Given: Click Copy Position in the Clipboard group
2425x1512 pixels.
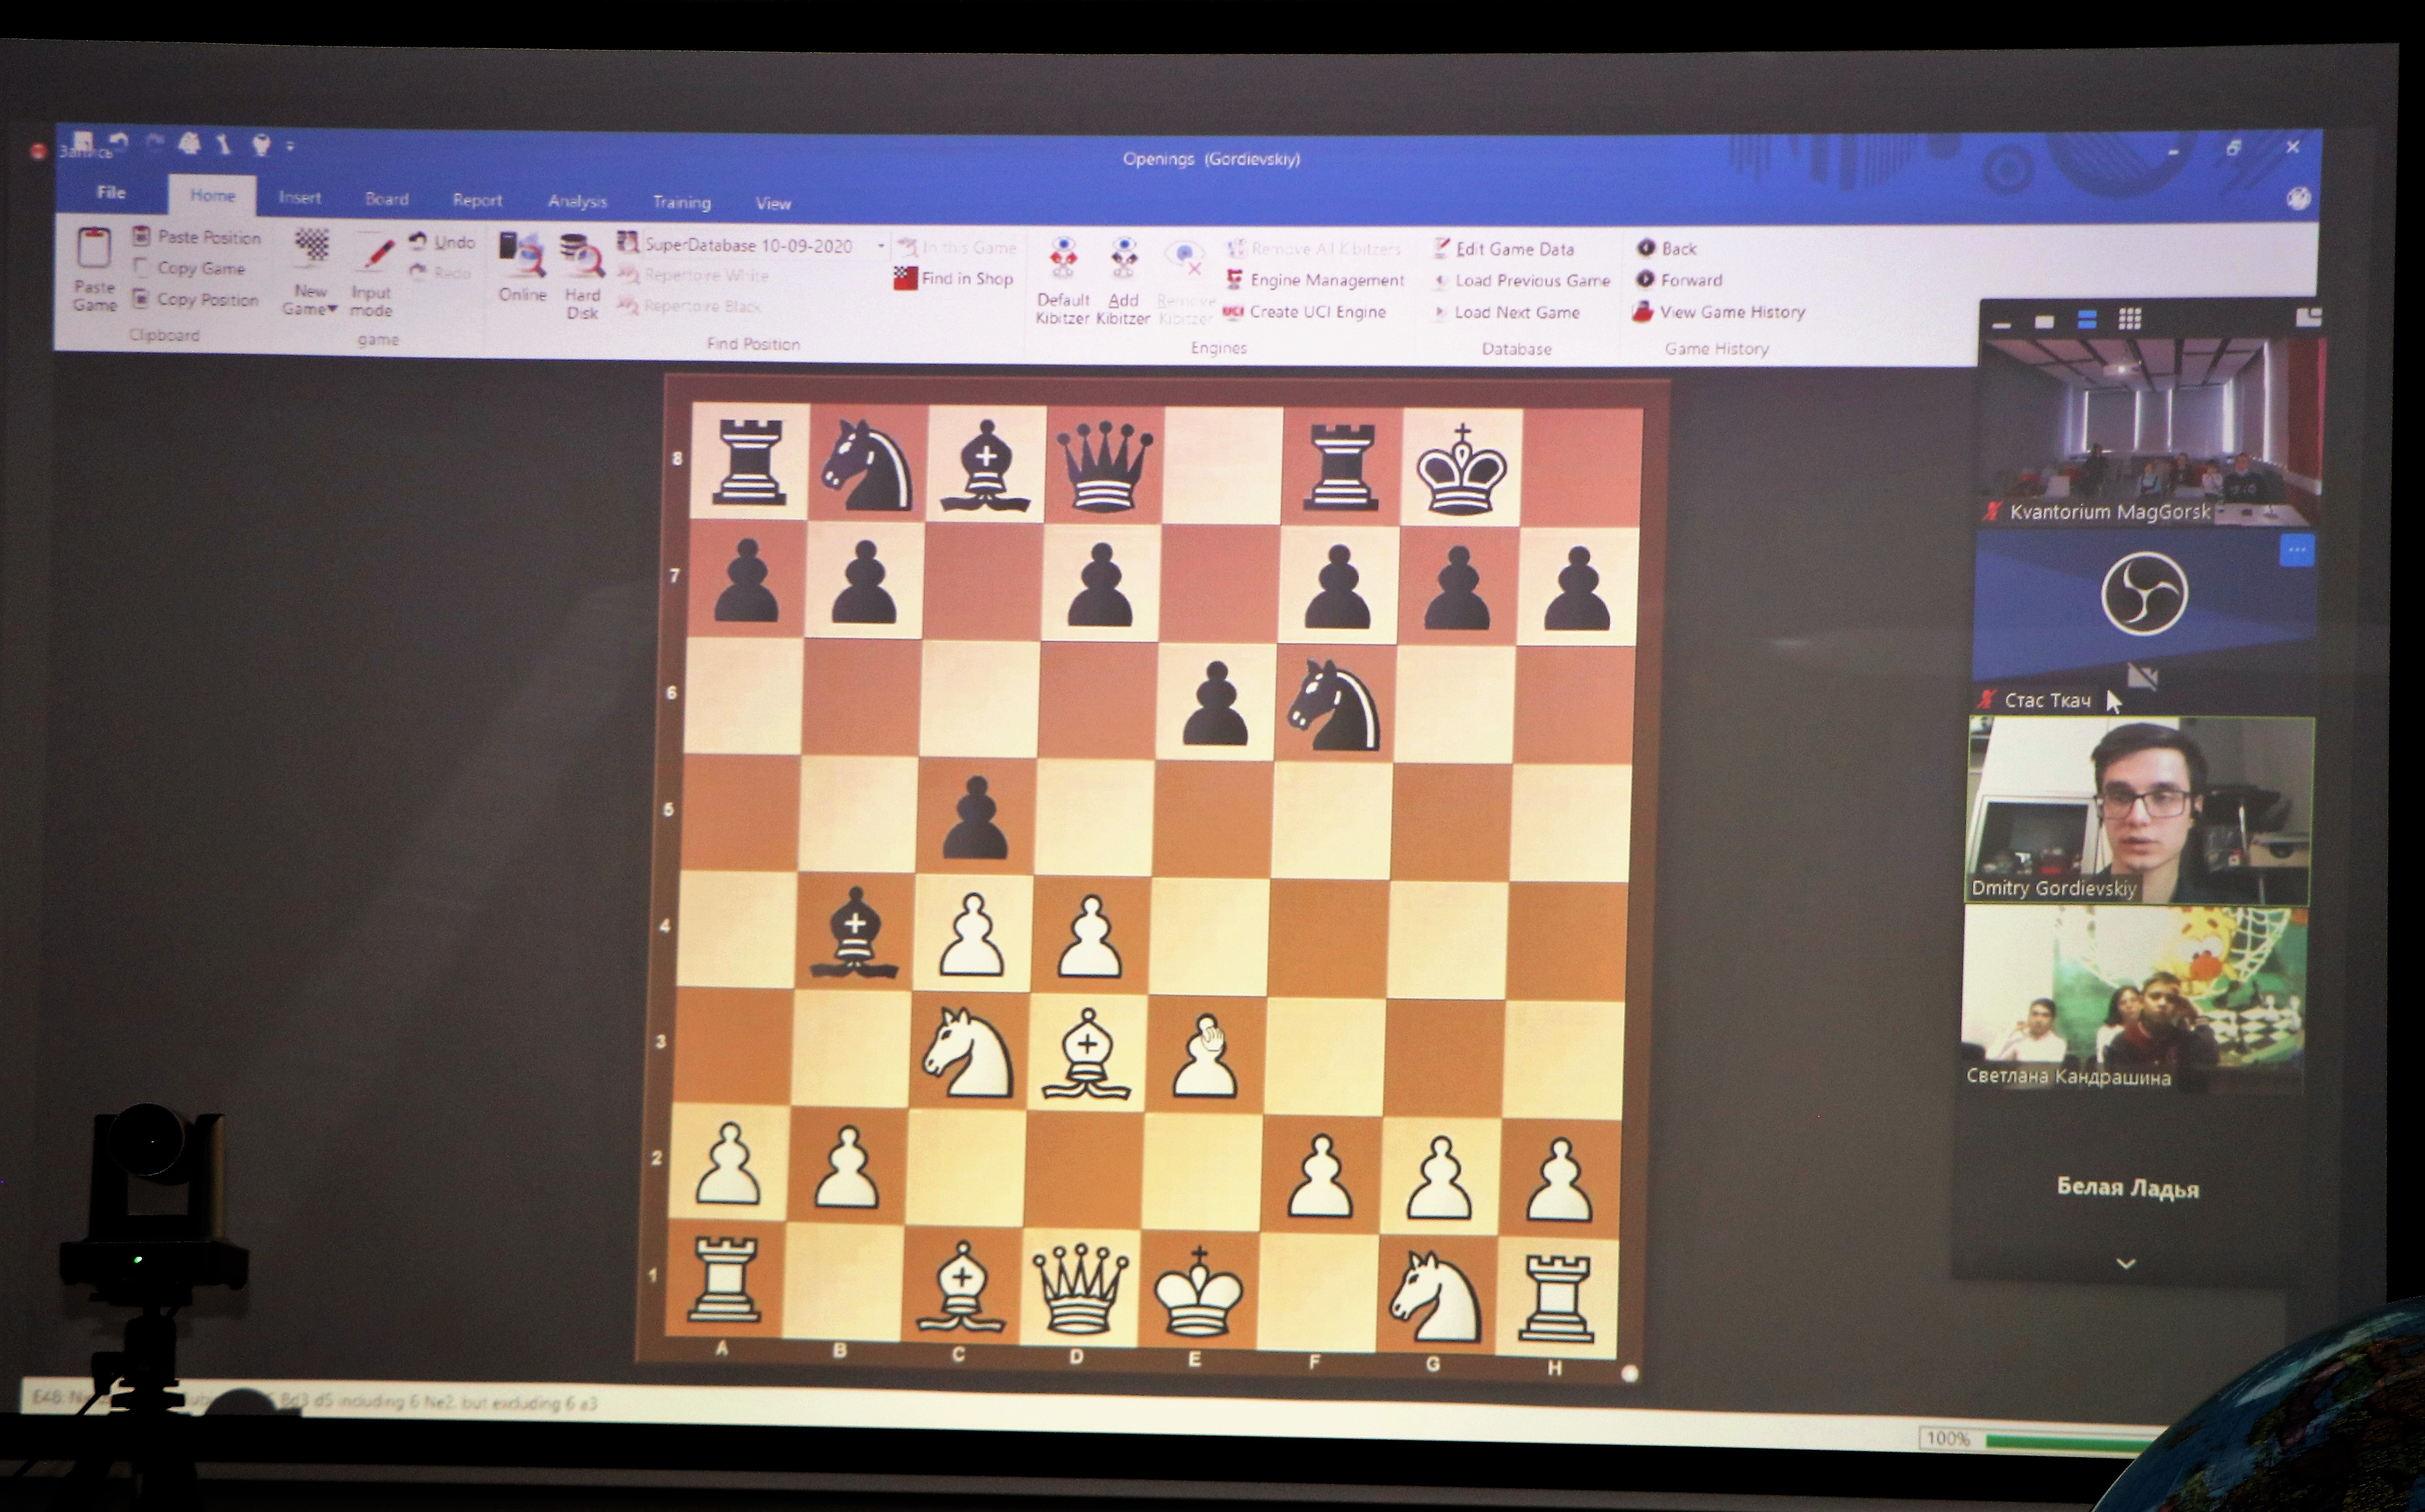Looking at the screenshot, I should pyautogui.click(x=196, y=299).
